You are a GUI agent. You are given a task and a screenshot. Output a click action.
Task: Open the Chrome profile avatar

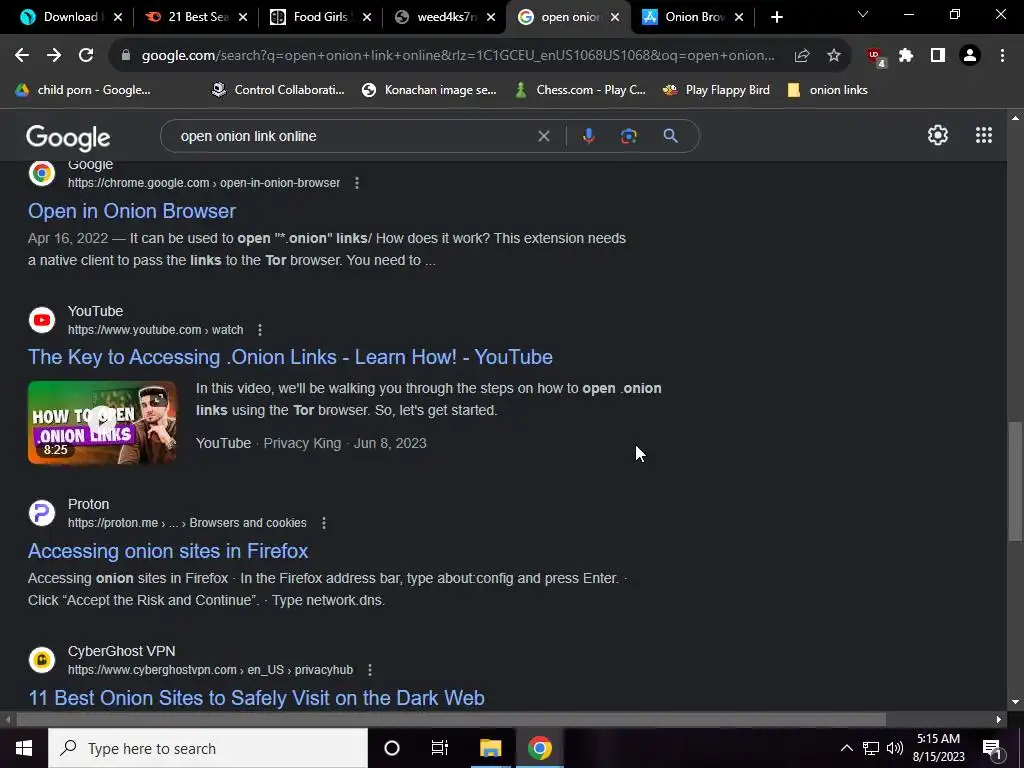(970, 56)
